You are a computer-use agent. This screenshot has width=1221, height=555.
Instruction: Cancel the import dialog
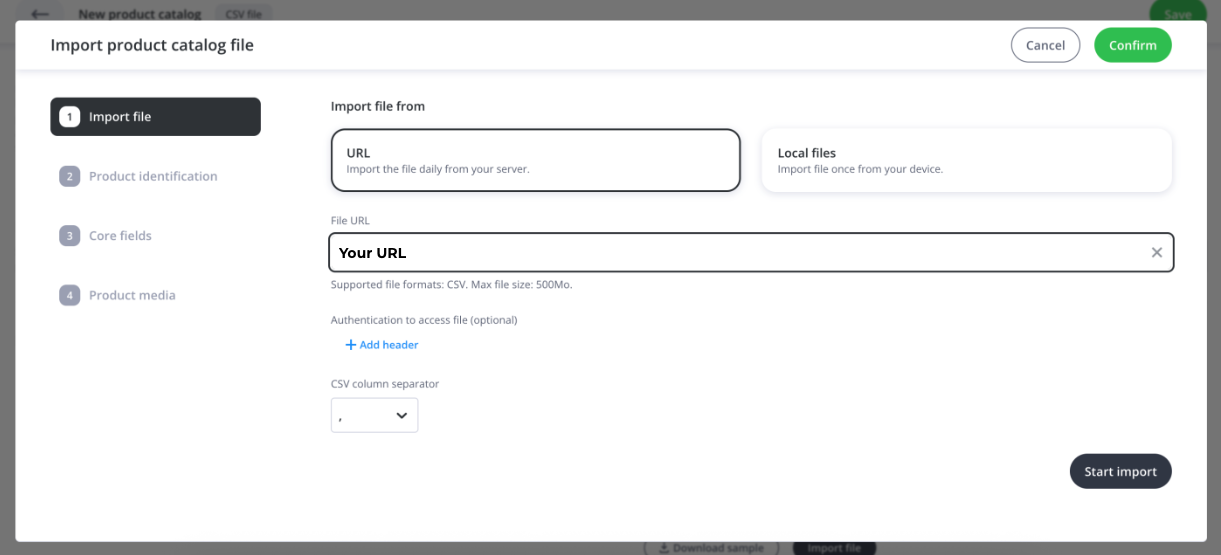[1045, 45]
